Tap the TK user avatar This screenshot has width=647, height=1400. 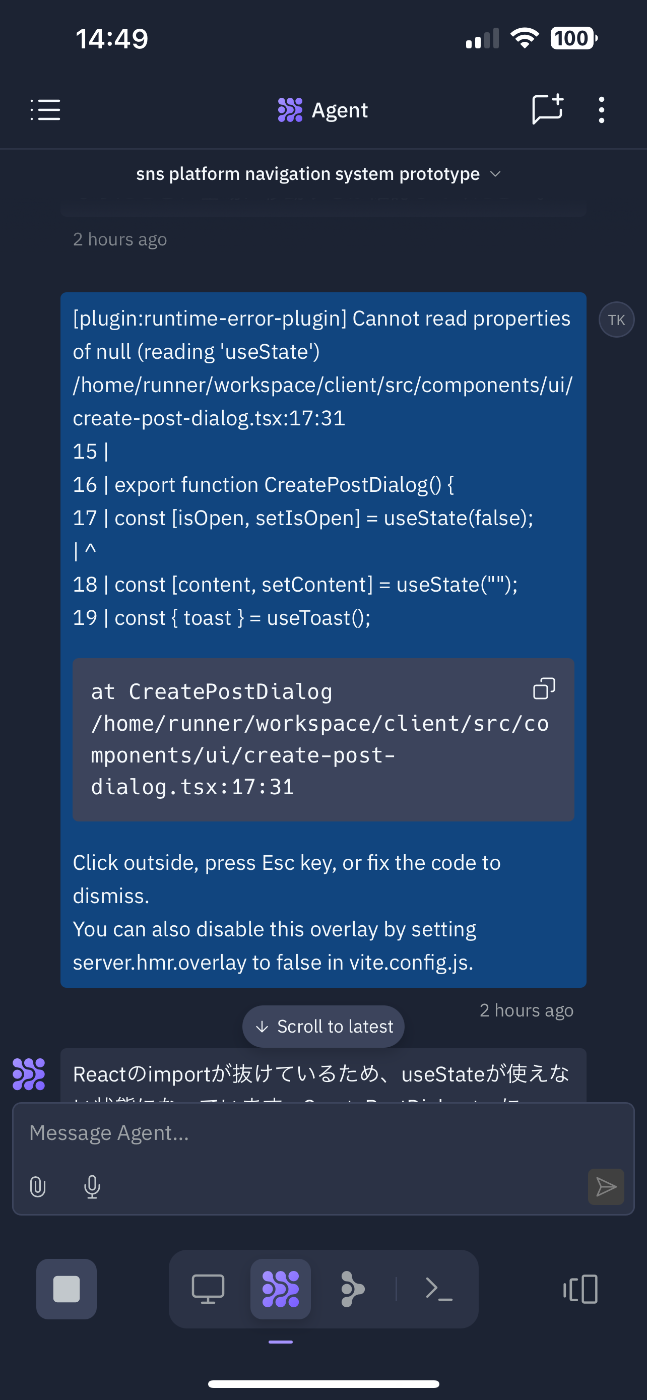point(616,320)
